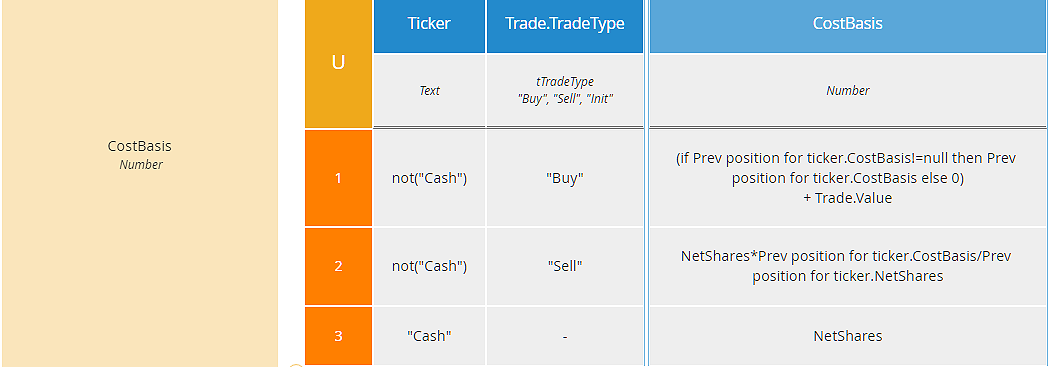Image resolution: width=1049 pixels, height=367 pixels.
Task: Select rule row number 3
Action: [x=338, y=336]
